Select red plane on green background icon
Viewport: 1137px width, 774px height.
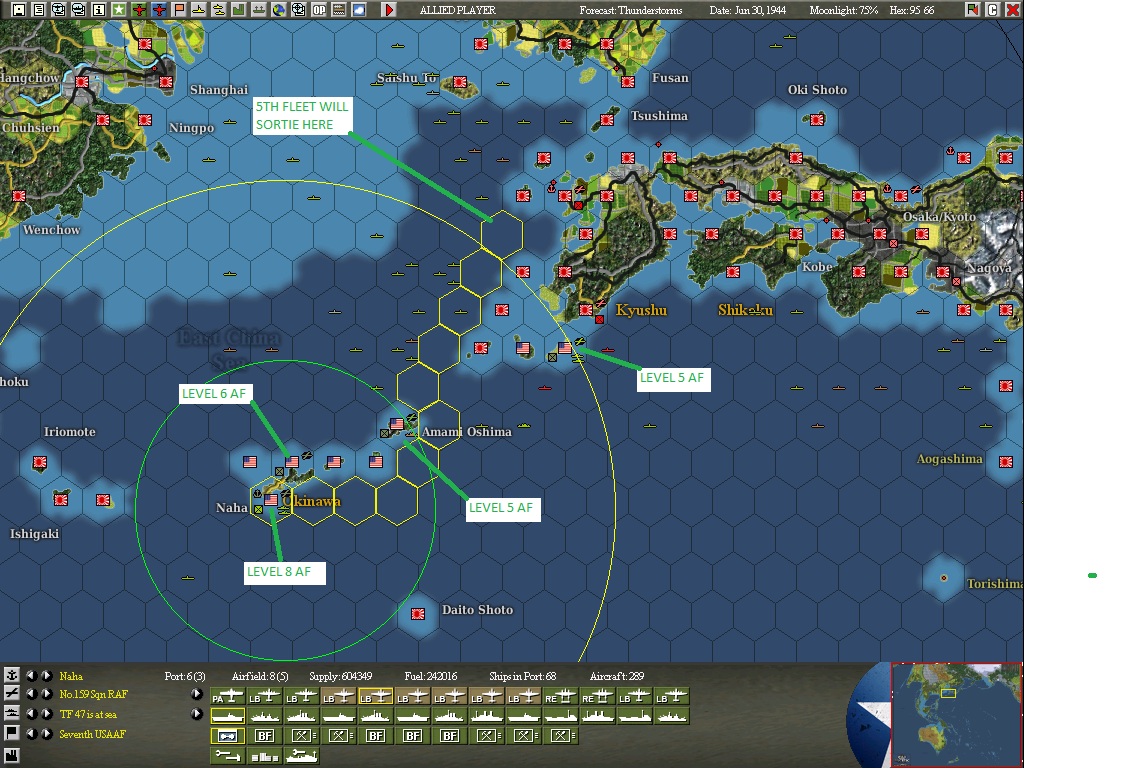click(x=139, y=10)
